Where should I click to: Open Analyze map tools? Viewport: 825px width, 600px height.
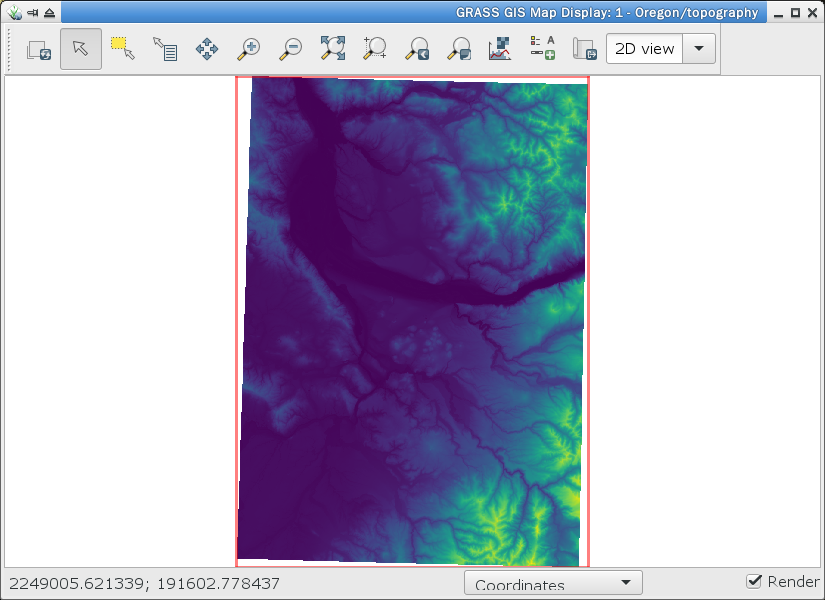coord(500,49)
